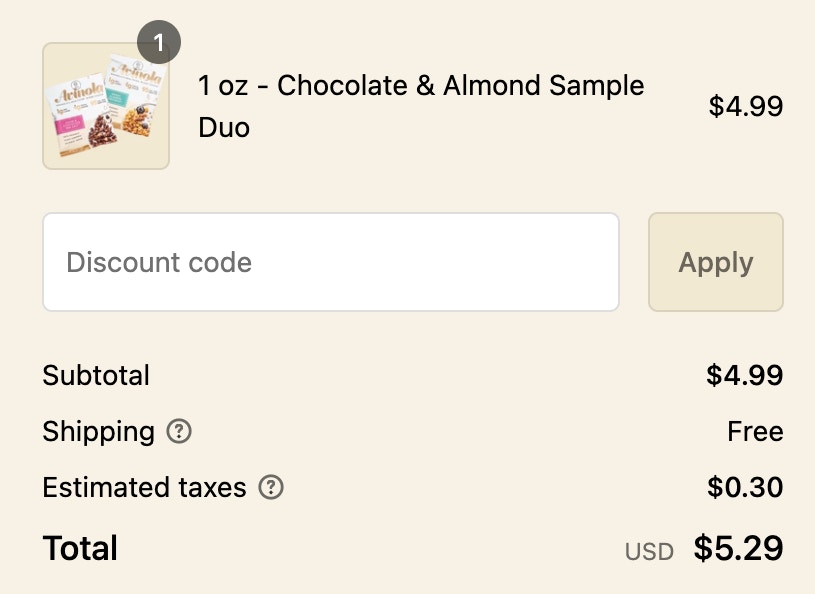Image resolution: width=815 pixels, height=594 pixels.
Task: Click the Shipping help question-mark icon
Action: tap(179, 431)
